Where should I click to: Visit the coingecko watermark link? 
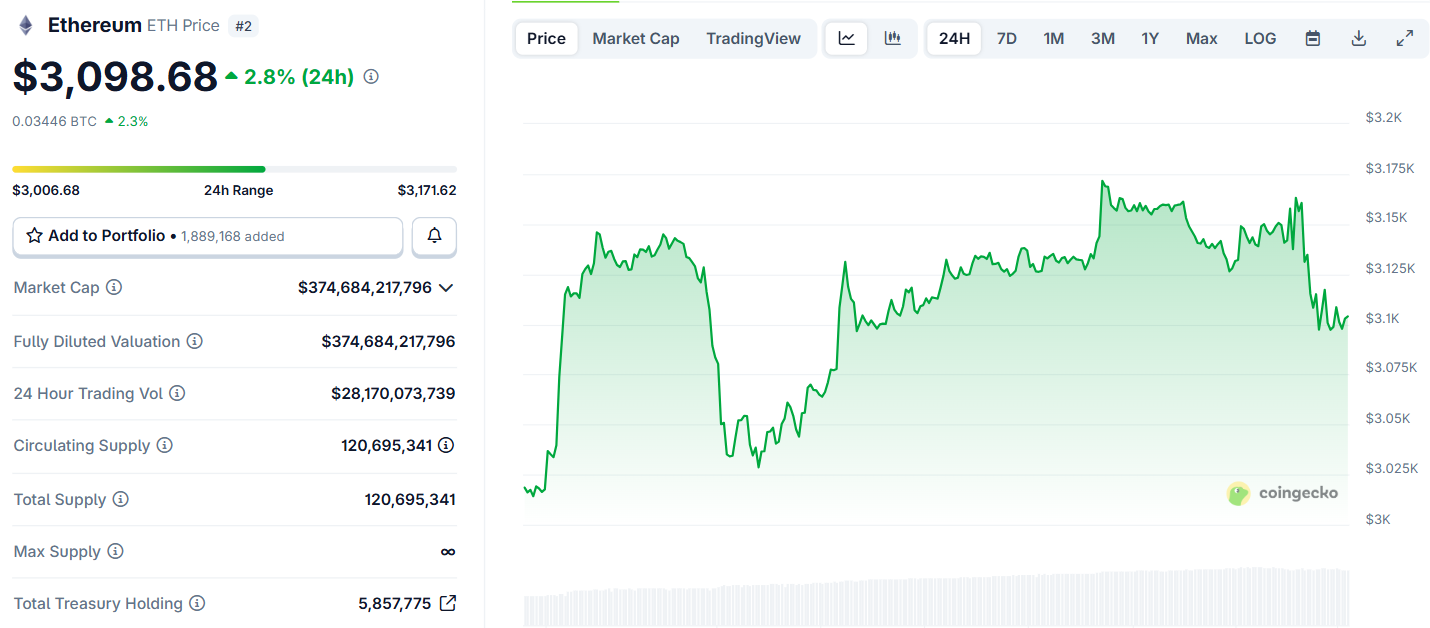pos(1283,493)
